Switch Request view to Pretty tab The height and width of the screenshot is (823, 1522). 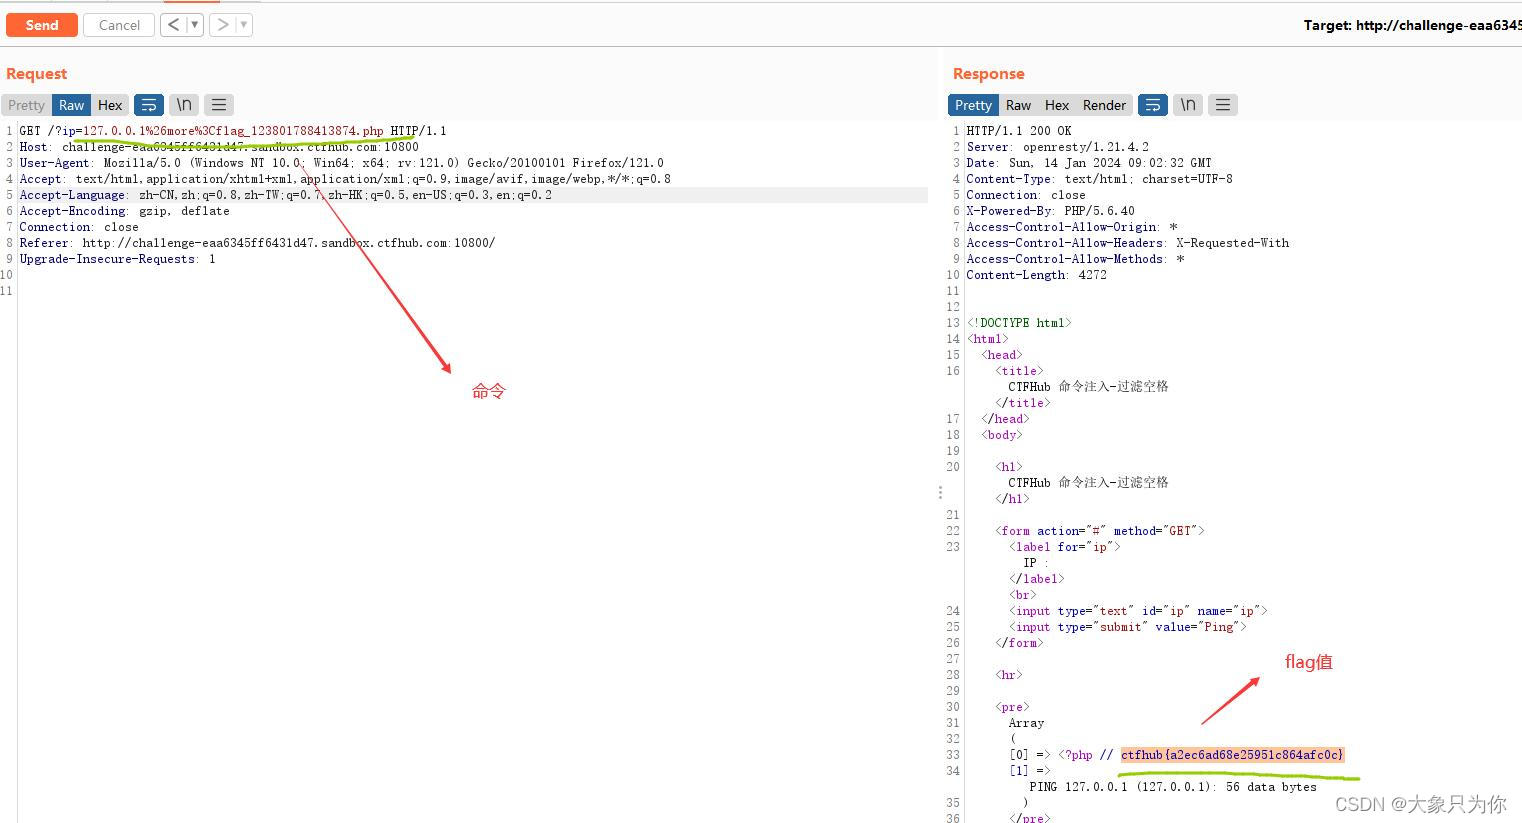point(26,105)
